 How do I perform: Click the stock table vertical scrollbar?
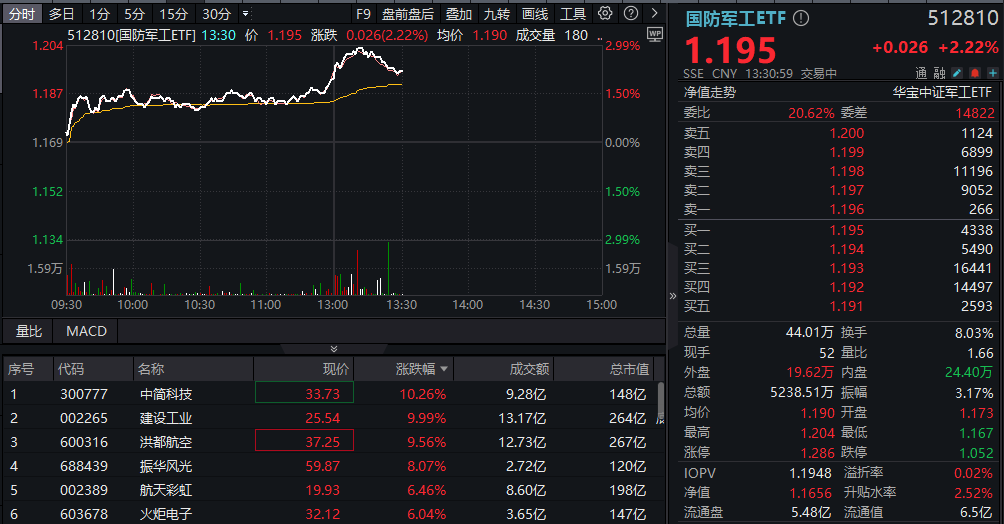pyautogui.click(x=661, y=401)
